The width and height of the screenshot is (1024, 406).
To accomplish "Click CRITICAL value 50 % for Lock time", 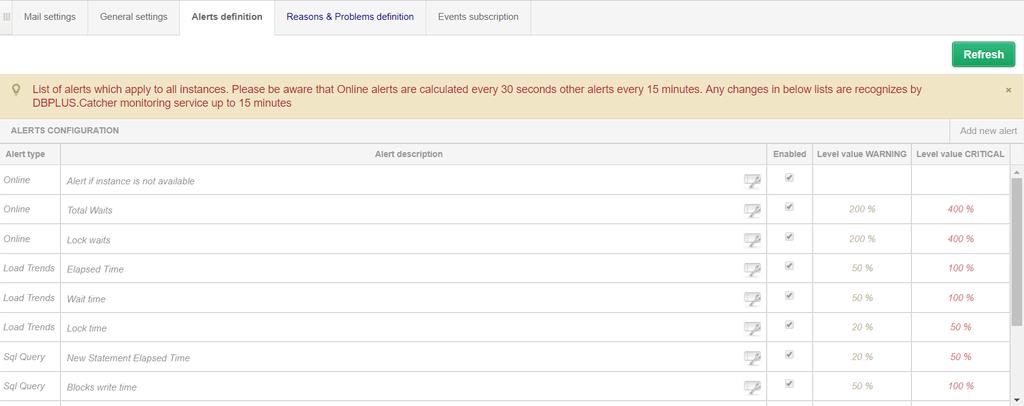I will click(x=961, y=327).
